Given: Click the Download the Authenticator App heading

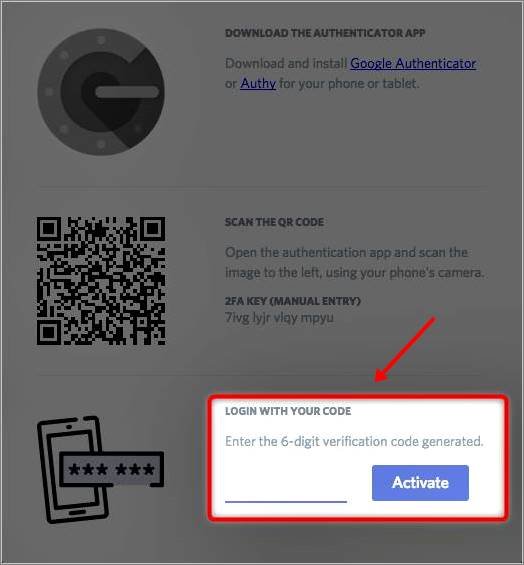Looking at the screenshot, I should click(x=325, y=33).
